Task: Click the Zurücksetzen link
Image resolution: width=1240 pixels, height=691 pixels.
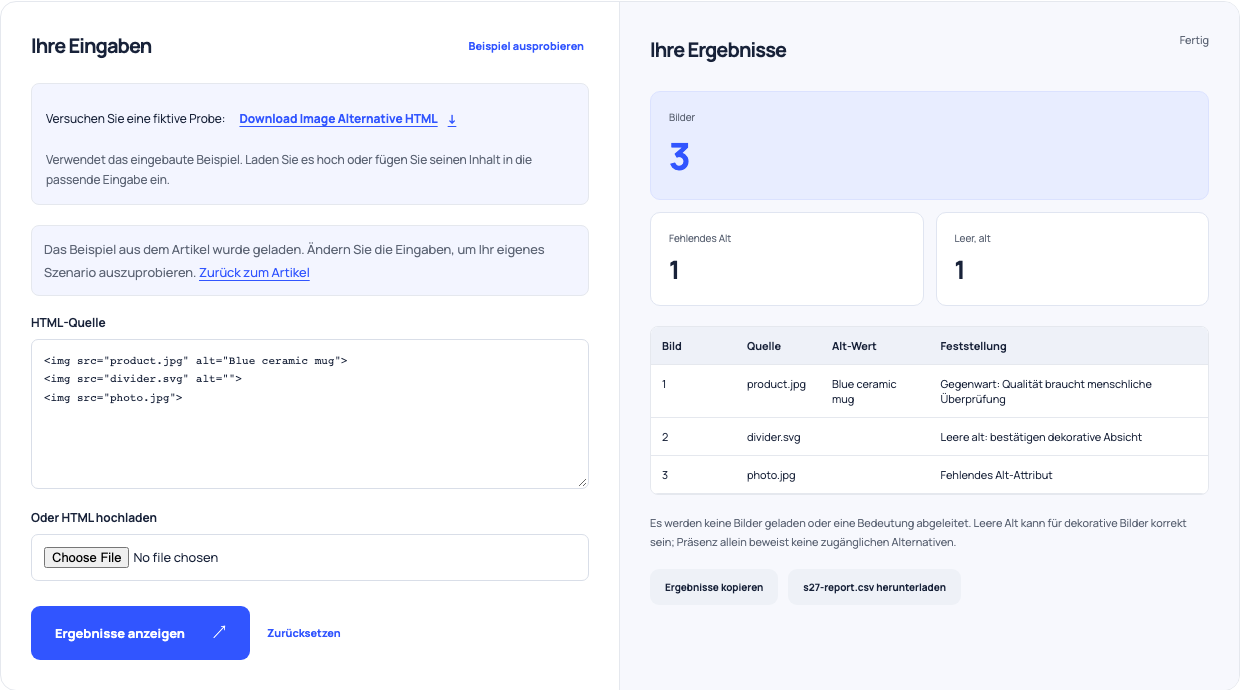Action: [304, 633]
